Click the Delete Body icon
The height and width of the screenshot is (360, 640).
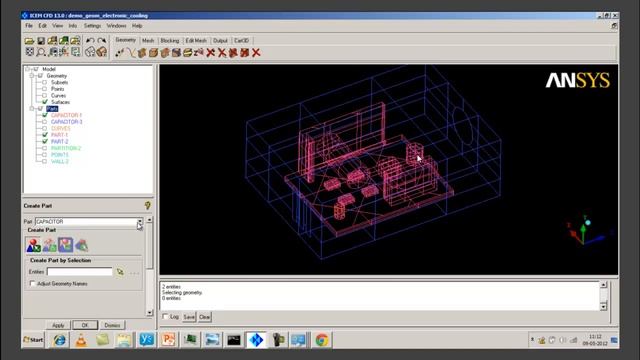coord(245,53)
